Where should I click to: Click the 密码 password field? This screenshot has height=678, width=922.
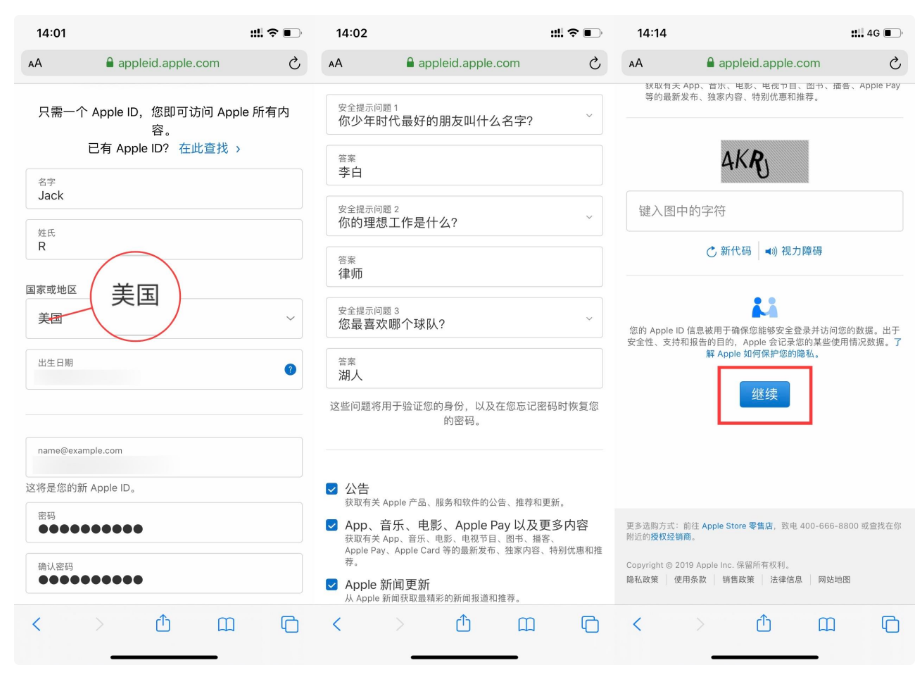(164, 522)
